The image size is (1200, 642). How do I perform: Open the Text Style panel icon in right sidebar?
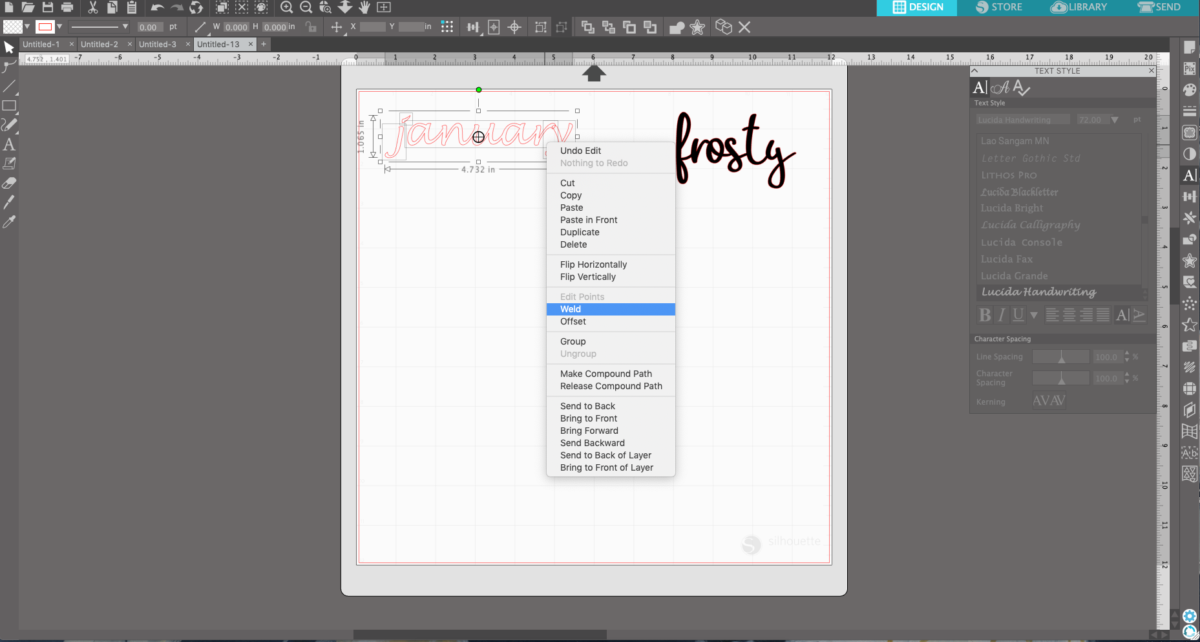[1189, 175]
